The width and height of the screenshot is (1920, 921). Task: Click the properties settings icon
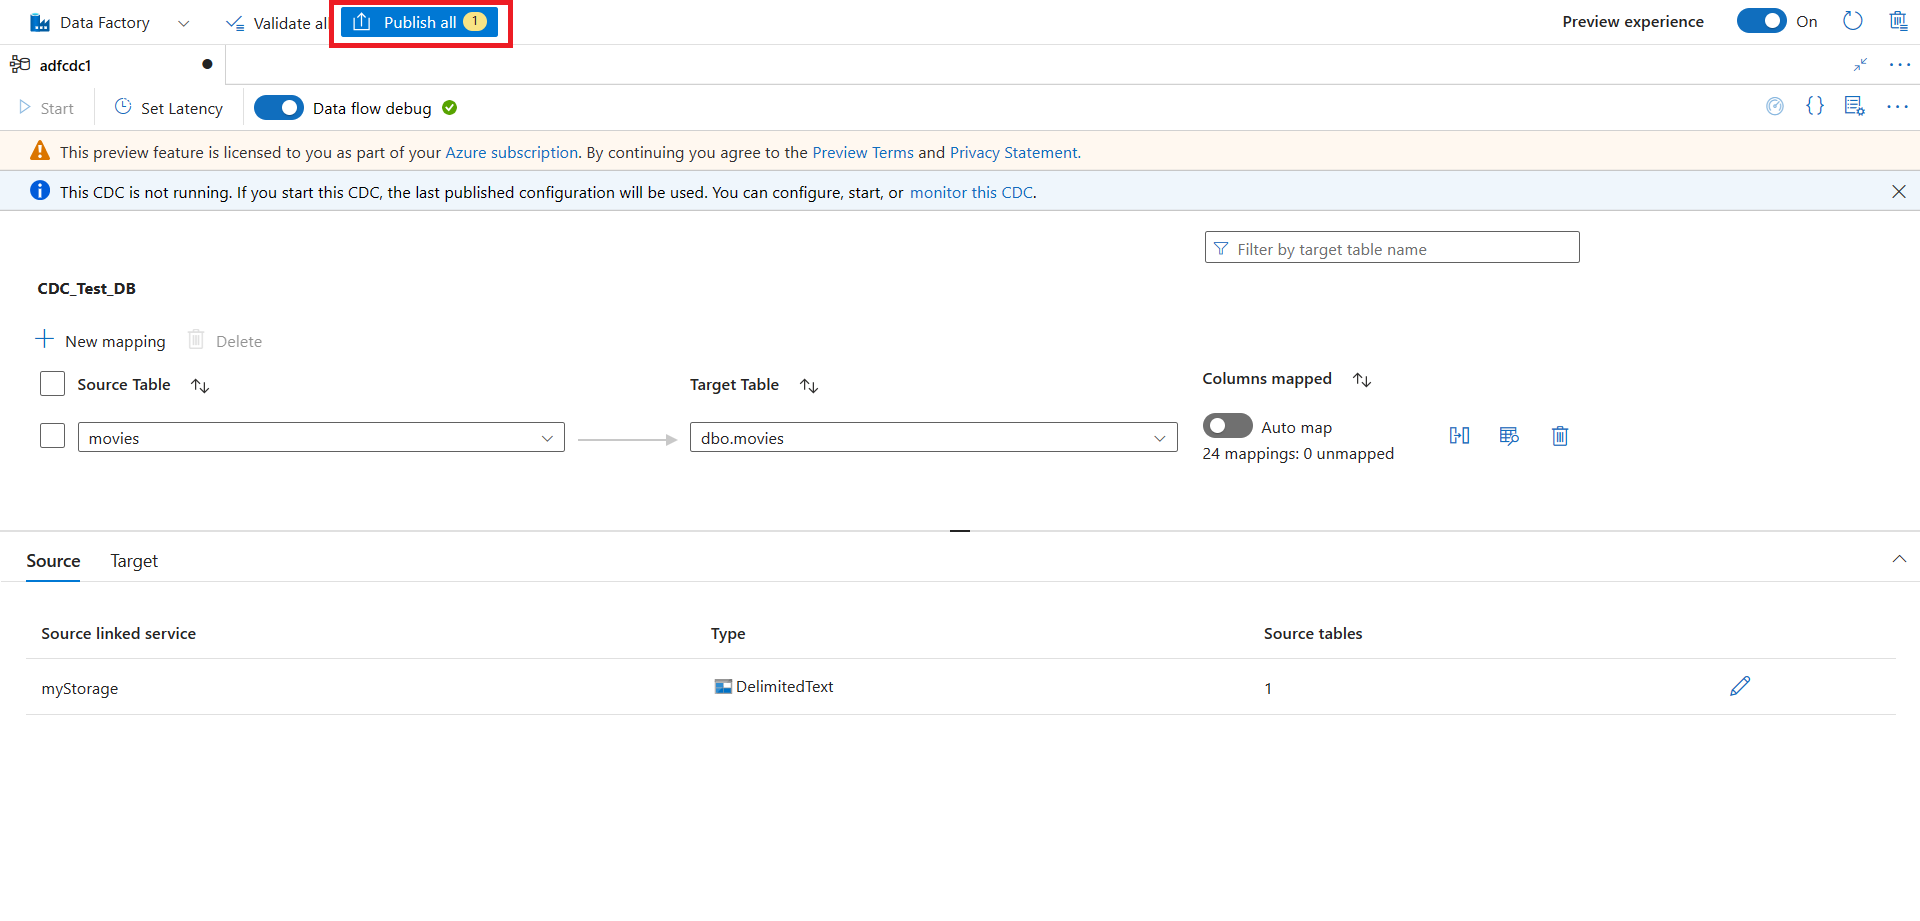(x=1855, y=106)
